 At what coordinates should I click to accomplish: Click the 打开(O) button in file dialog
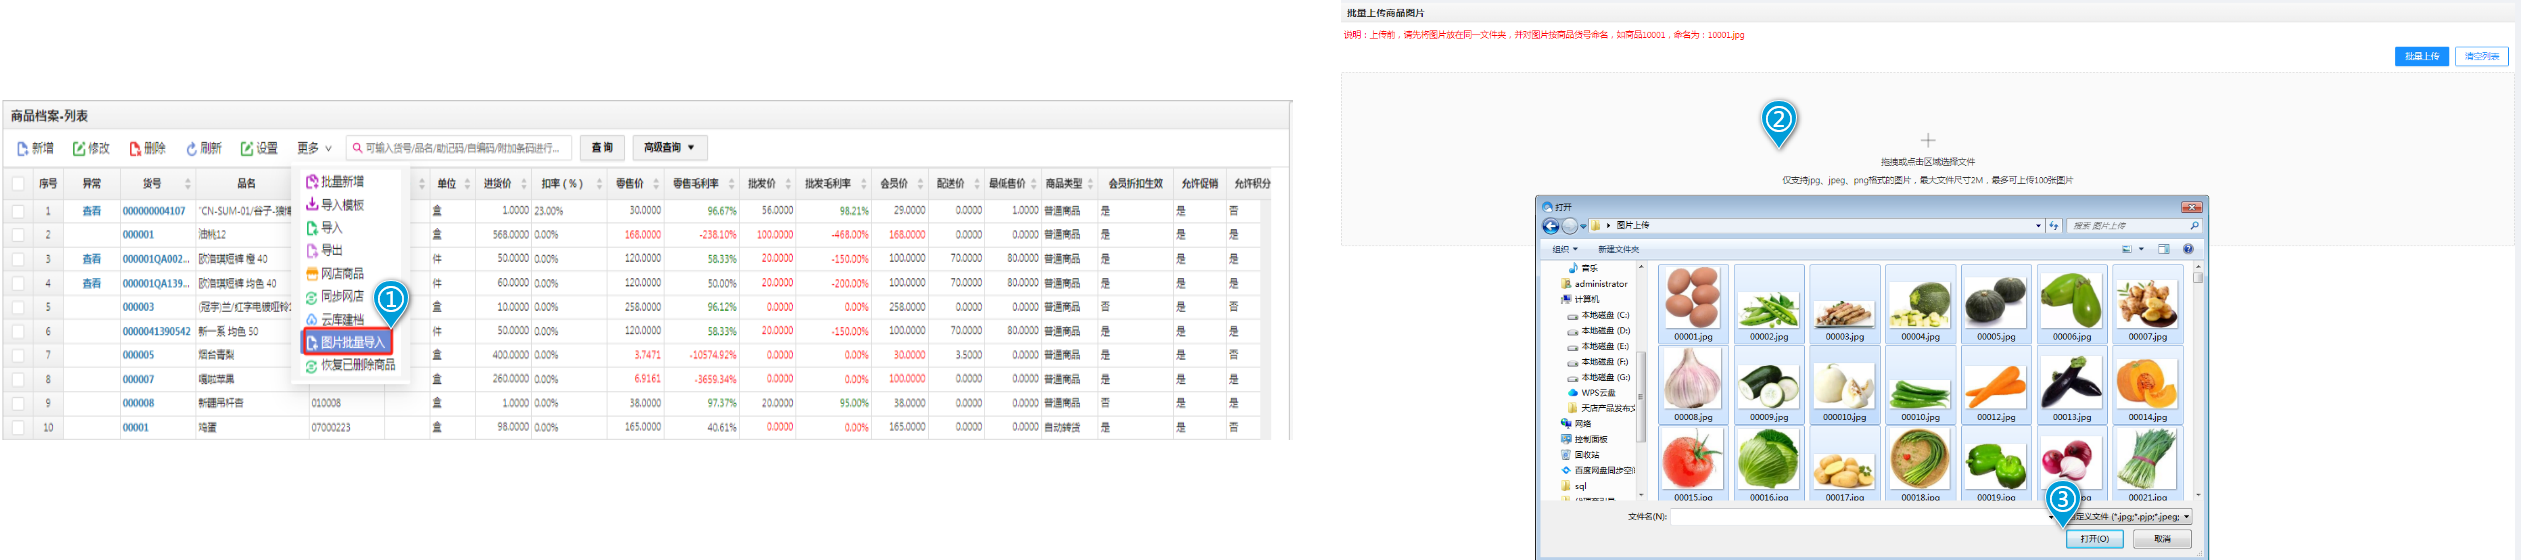2094,539
